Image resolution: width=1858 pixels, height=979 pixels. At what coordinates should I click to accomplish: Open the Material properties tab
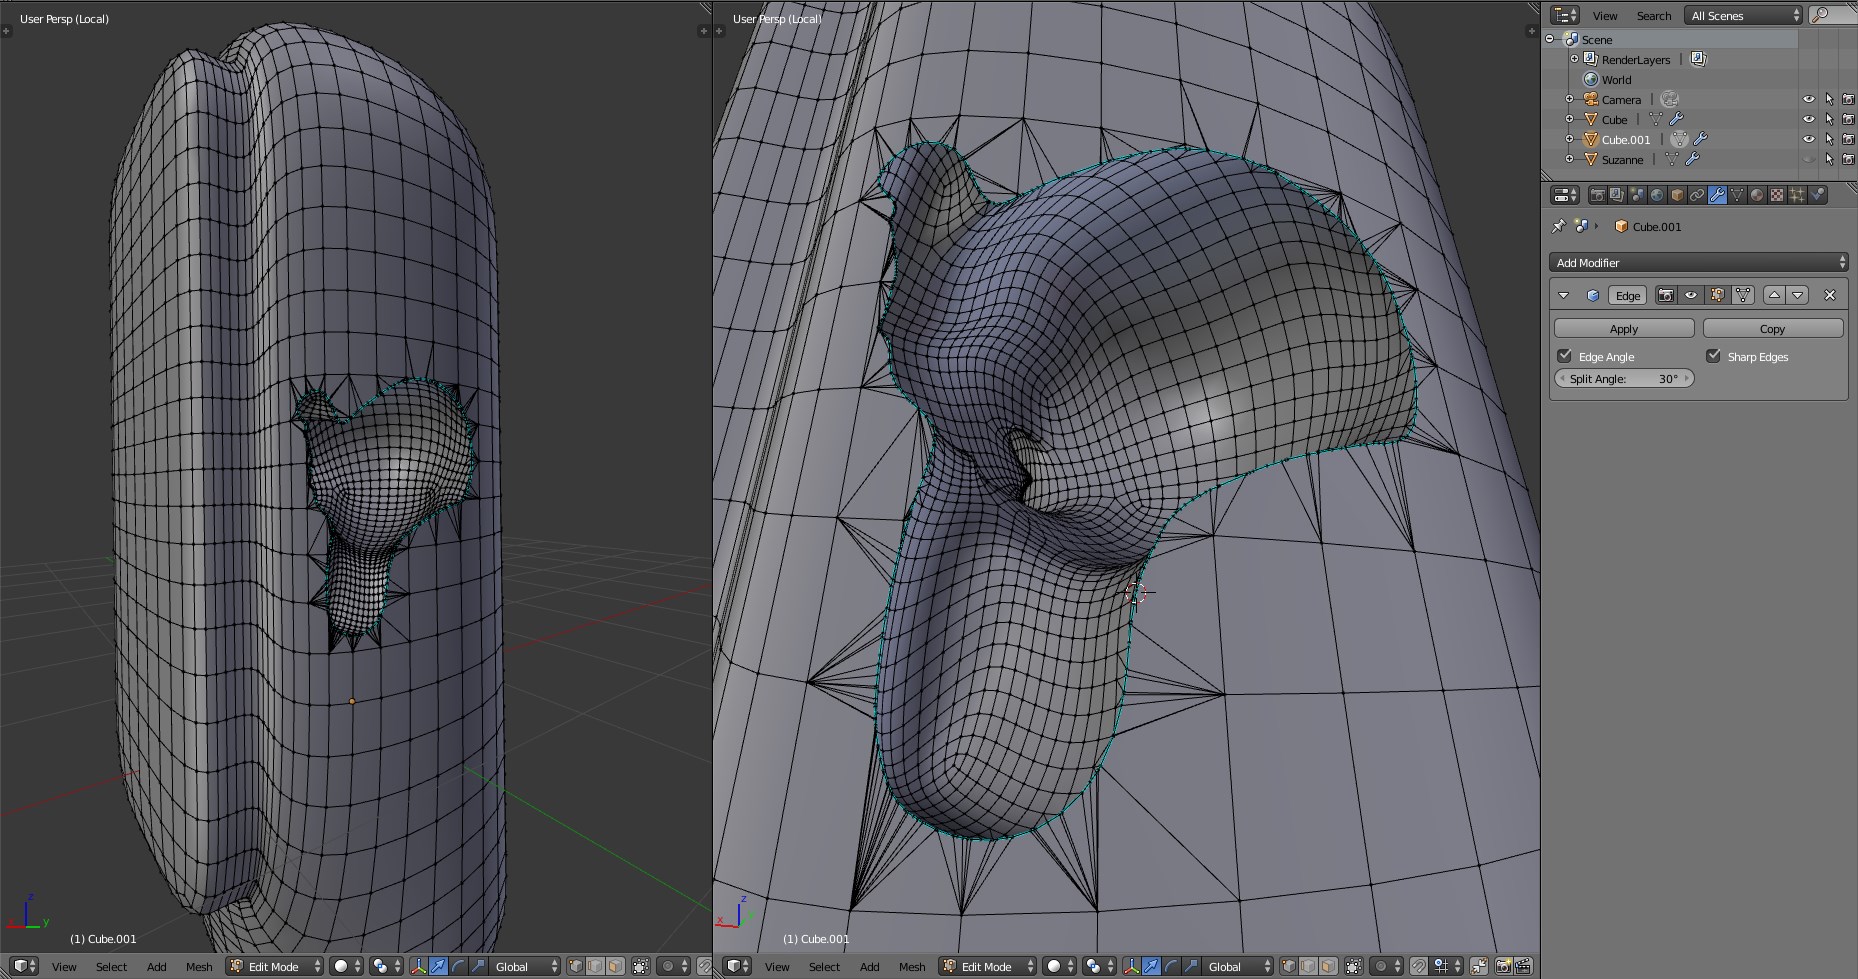1757,195
